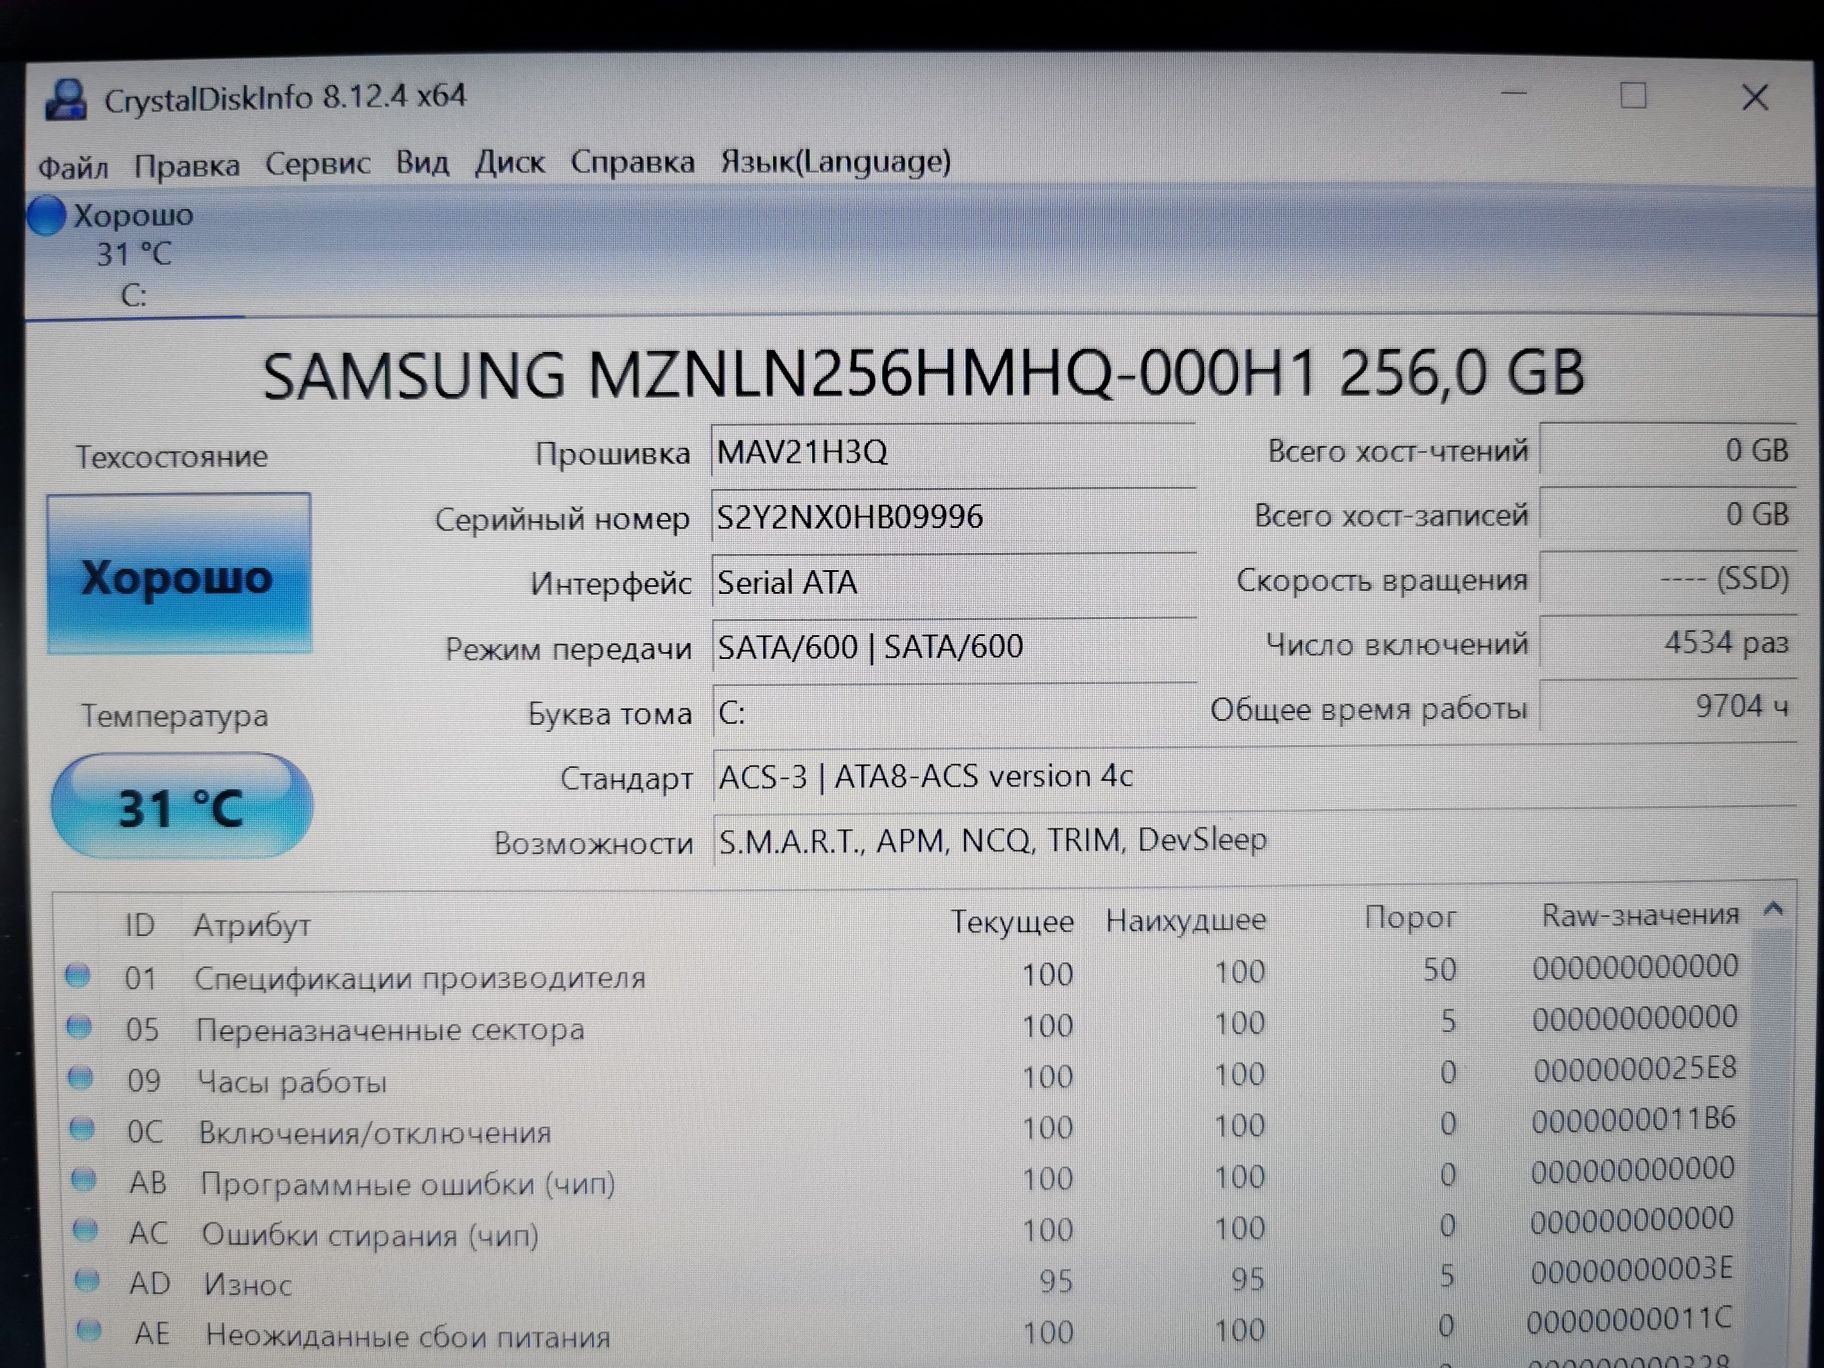Viewport: 1824px width, 1368px height.
Task: Click raw value 0000000025E8
Action: pyautogui.click(x=1635, y=1068)
